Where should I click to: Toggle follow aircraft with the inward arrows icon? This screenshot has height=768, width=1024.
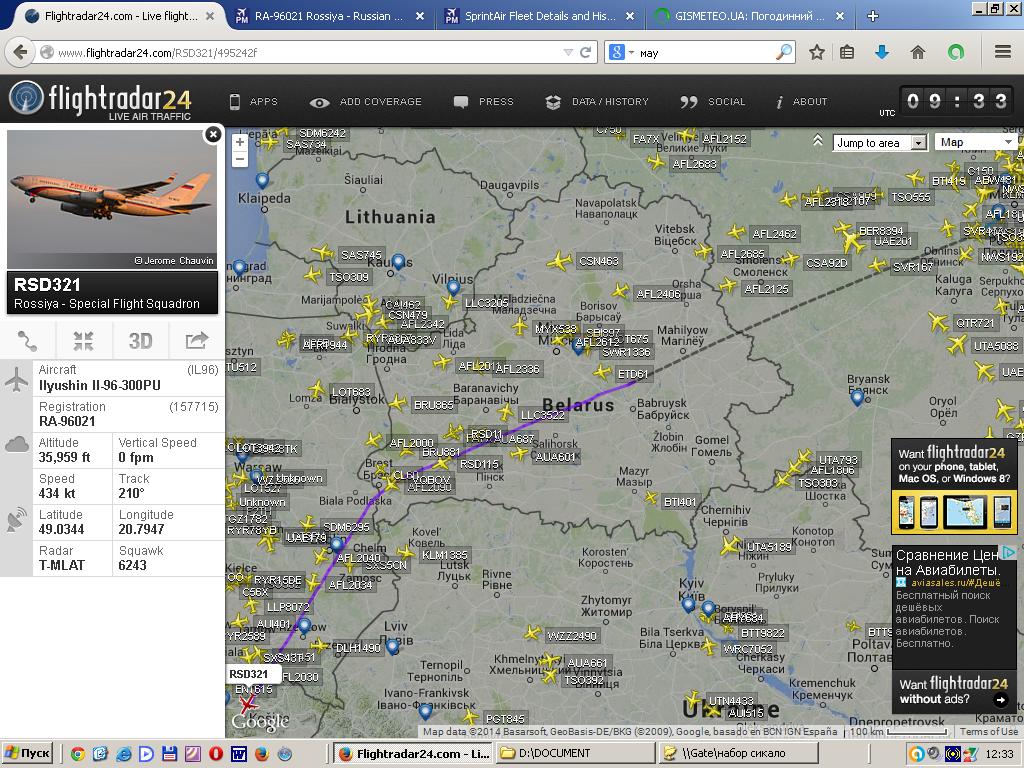83,341
